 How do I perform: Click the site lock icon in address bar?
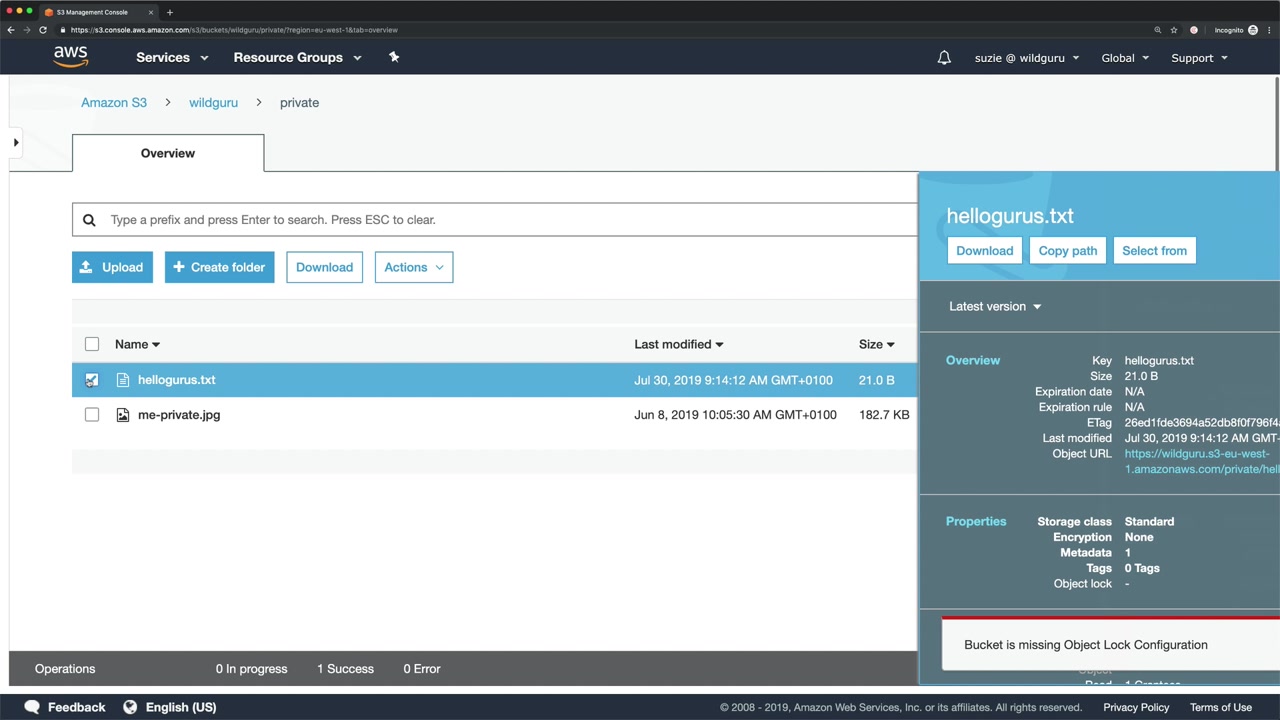(x=63, y=30)
